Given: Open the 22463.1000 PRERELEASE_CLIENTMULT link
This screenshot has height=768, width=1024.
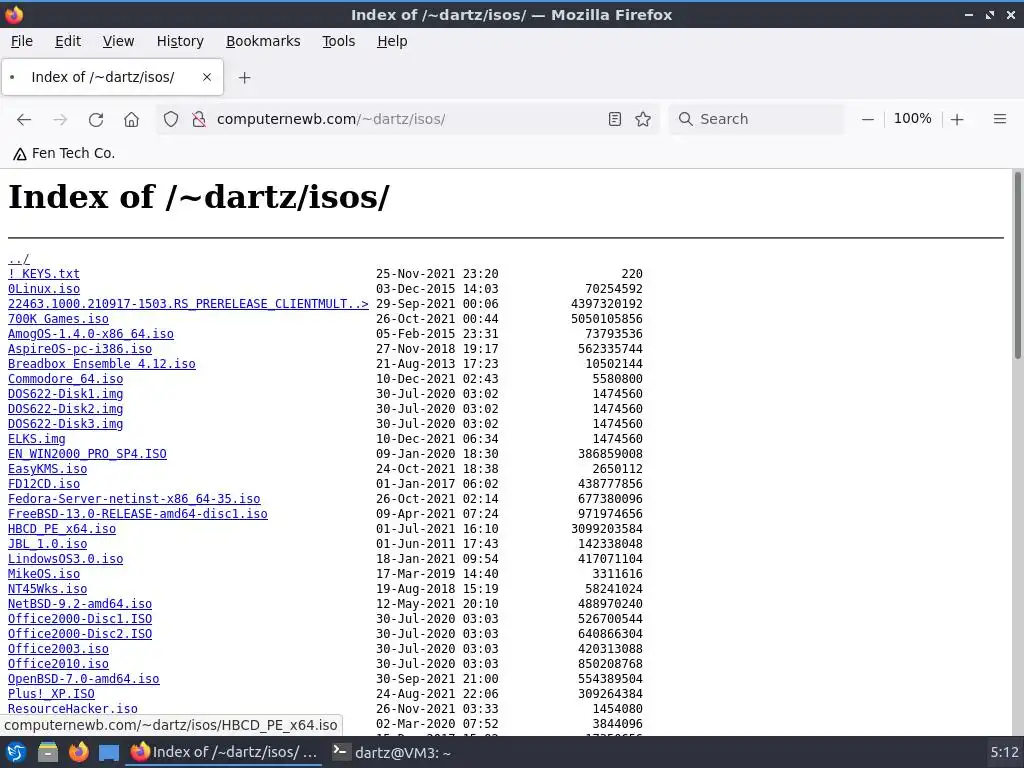Looking at the screenshot, I should (188, 304).
